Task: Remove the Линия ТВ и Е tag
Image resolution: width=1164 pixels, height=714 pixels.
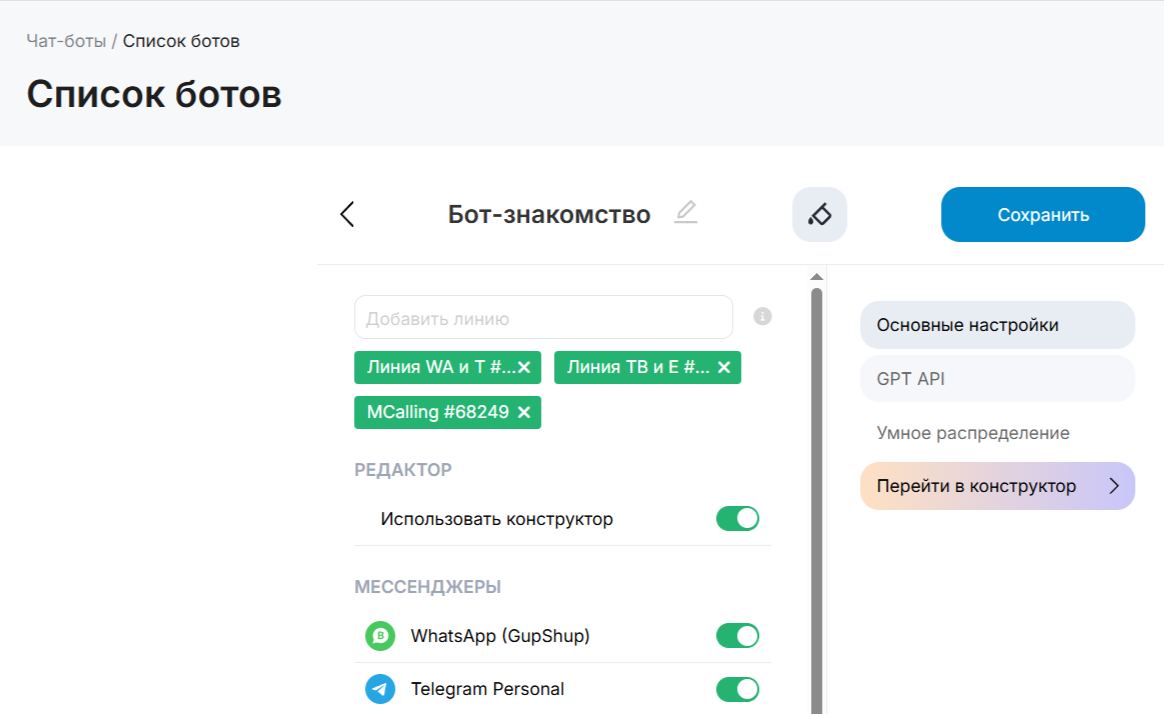Action: [724, 368]
